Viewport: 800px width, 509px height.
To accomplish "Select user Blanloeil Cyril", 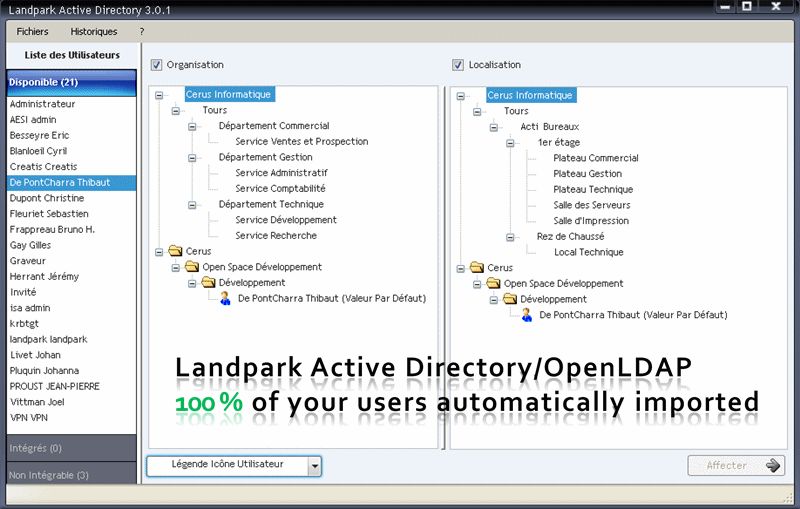I will pos(38,151).
